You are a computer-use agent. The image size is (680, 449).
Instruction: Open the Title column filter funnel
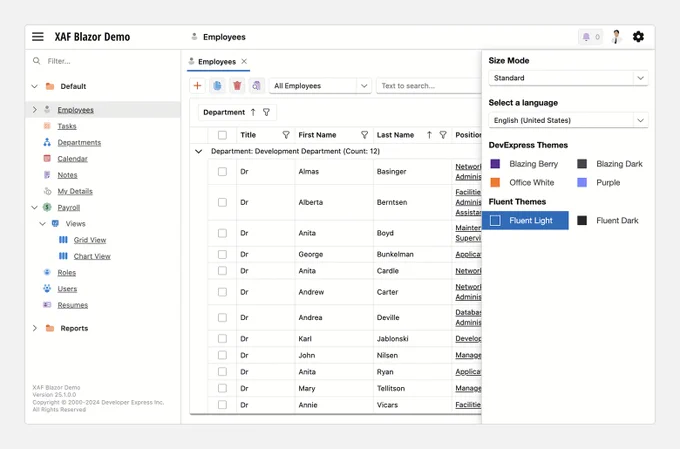pos(286,135)
